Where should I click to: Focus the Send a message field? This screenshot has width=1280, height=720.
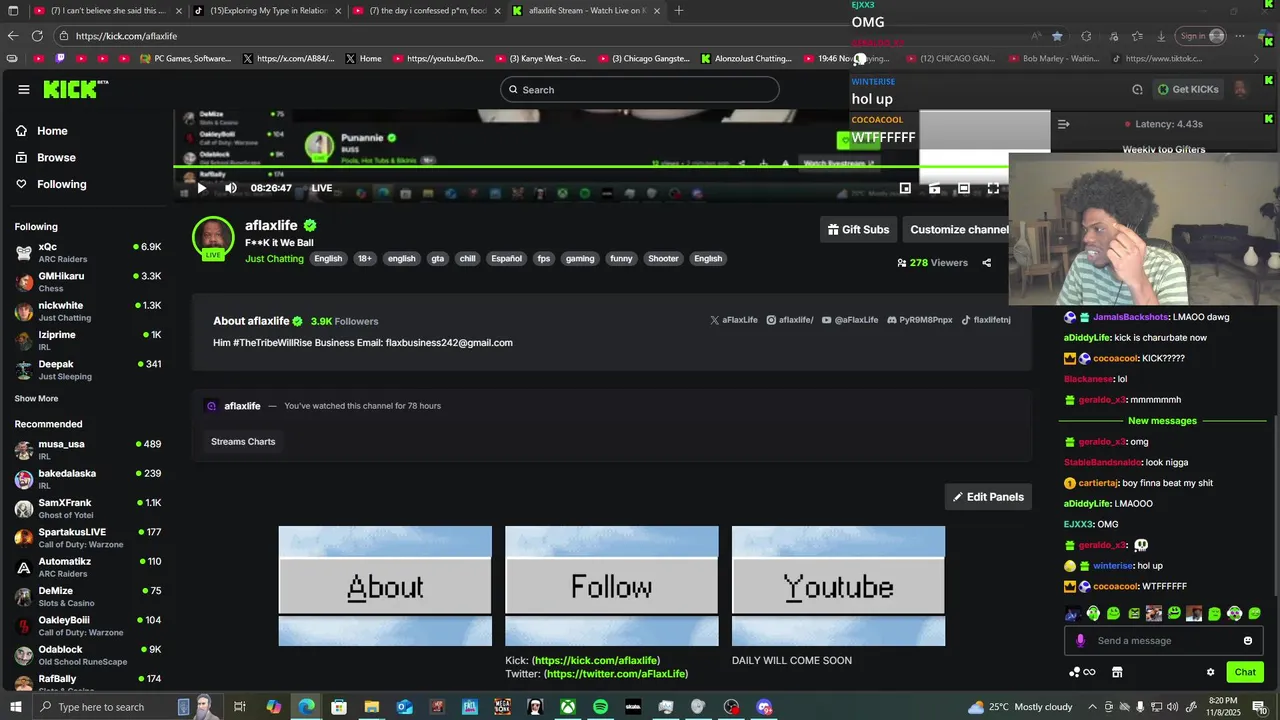pyautogui.click(x=1165, y=641)
